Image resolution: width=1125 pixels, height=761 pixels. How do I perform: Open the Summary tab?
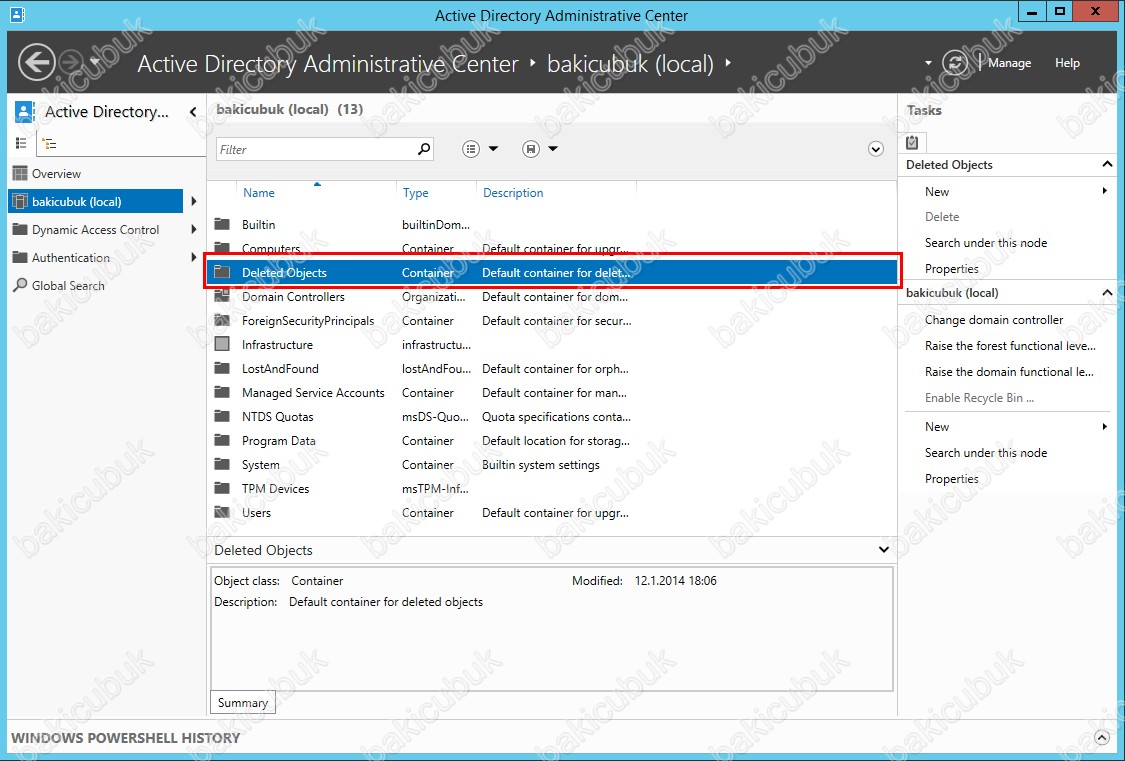[x=243, y=703]
